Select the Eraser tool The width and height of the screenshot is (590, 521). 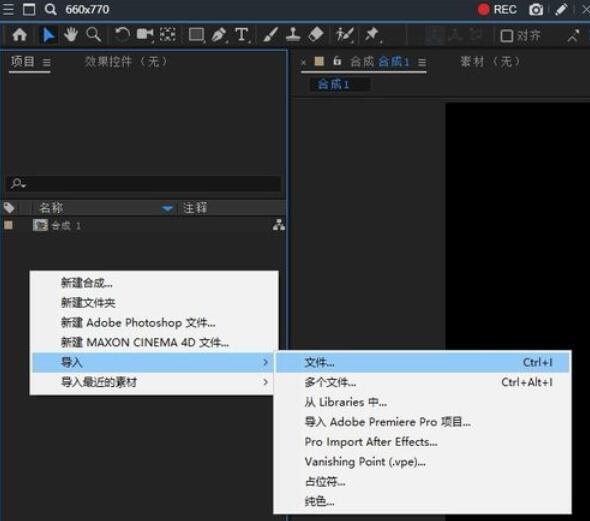pyautogui.click(x=316, y=35)
